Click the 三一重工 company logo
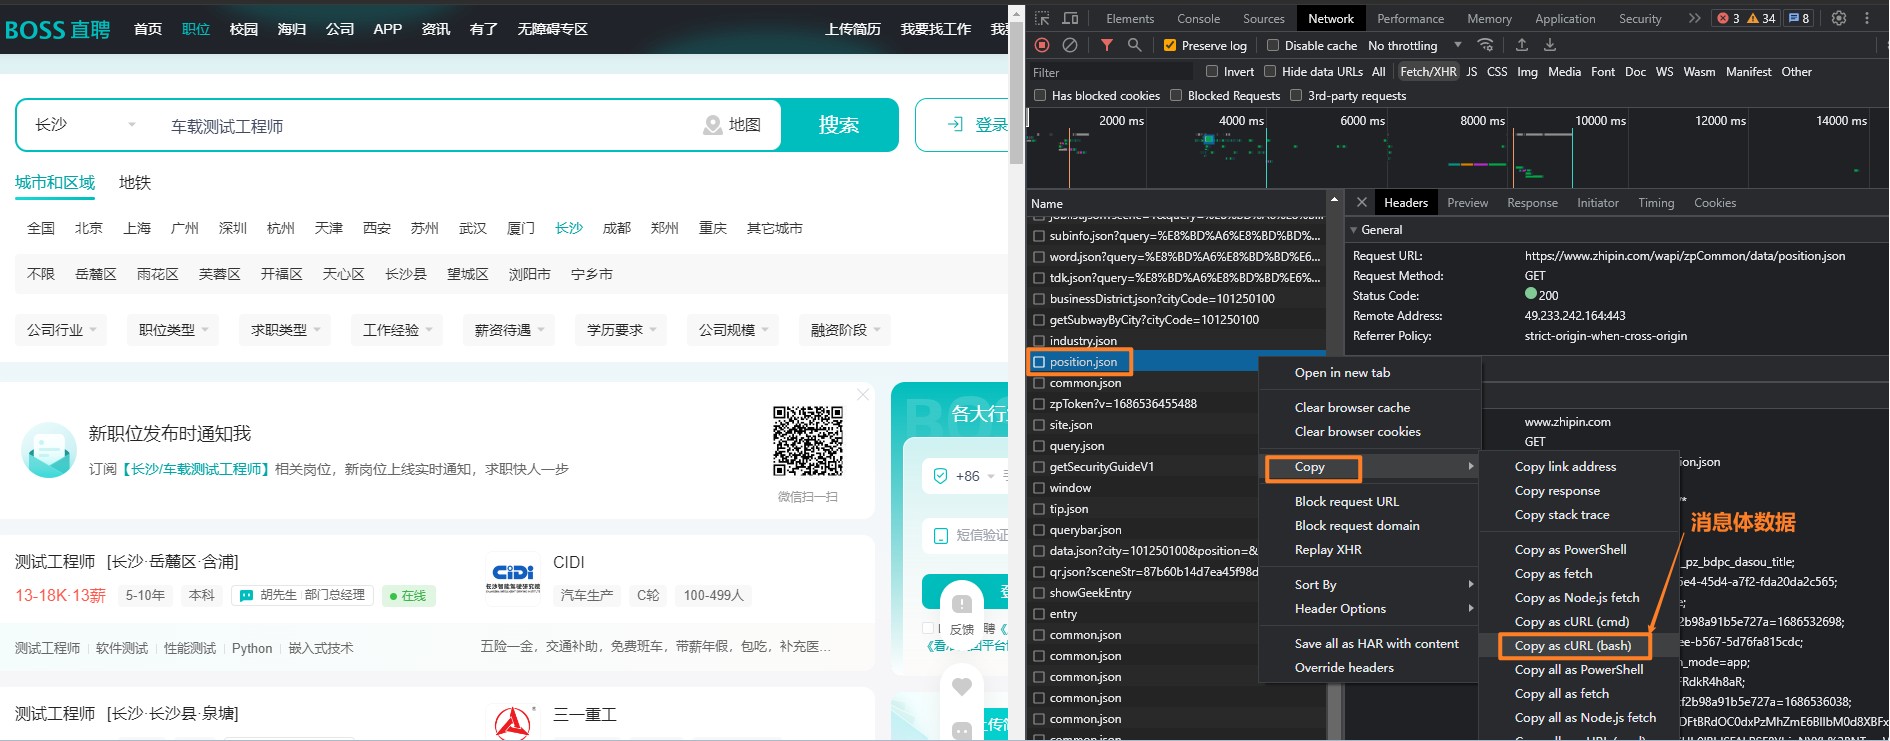 (513, 722)
